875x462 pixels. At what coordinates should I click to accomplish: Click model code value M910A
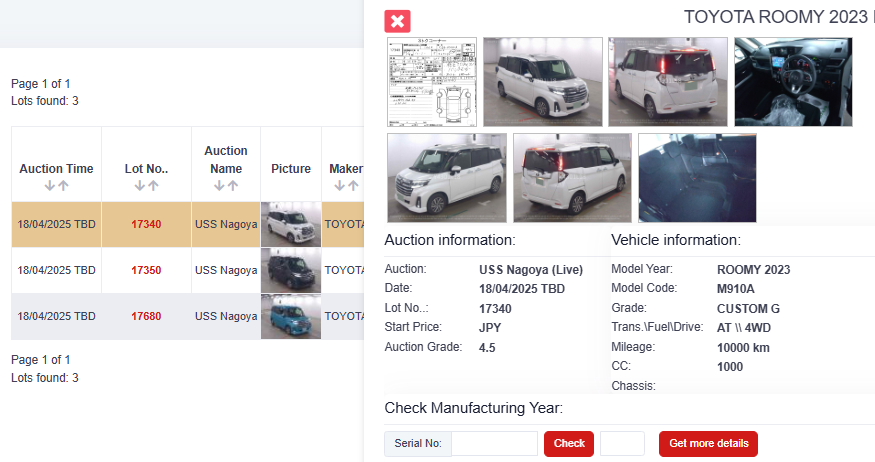point(735,289)
